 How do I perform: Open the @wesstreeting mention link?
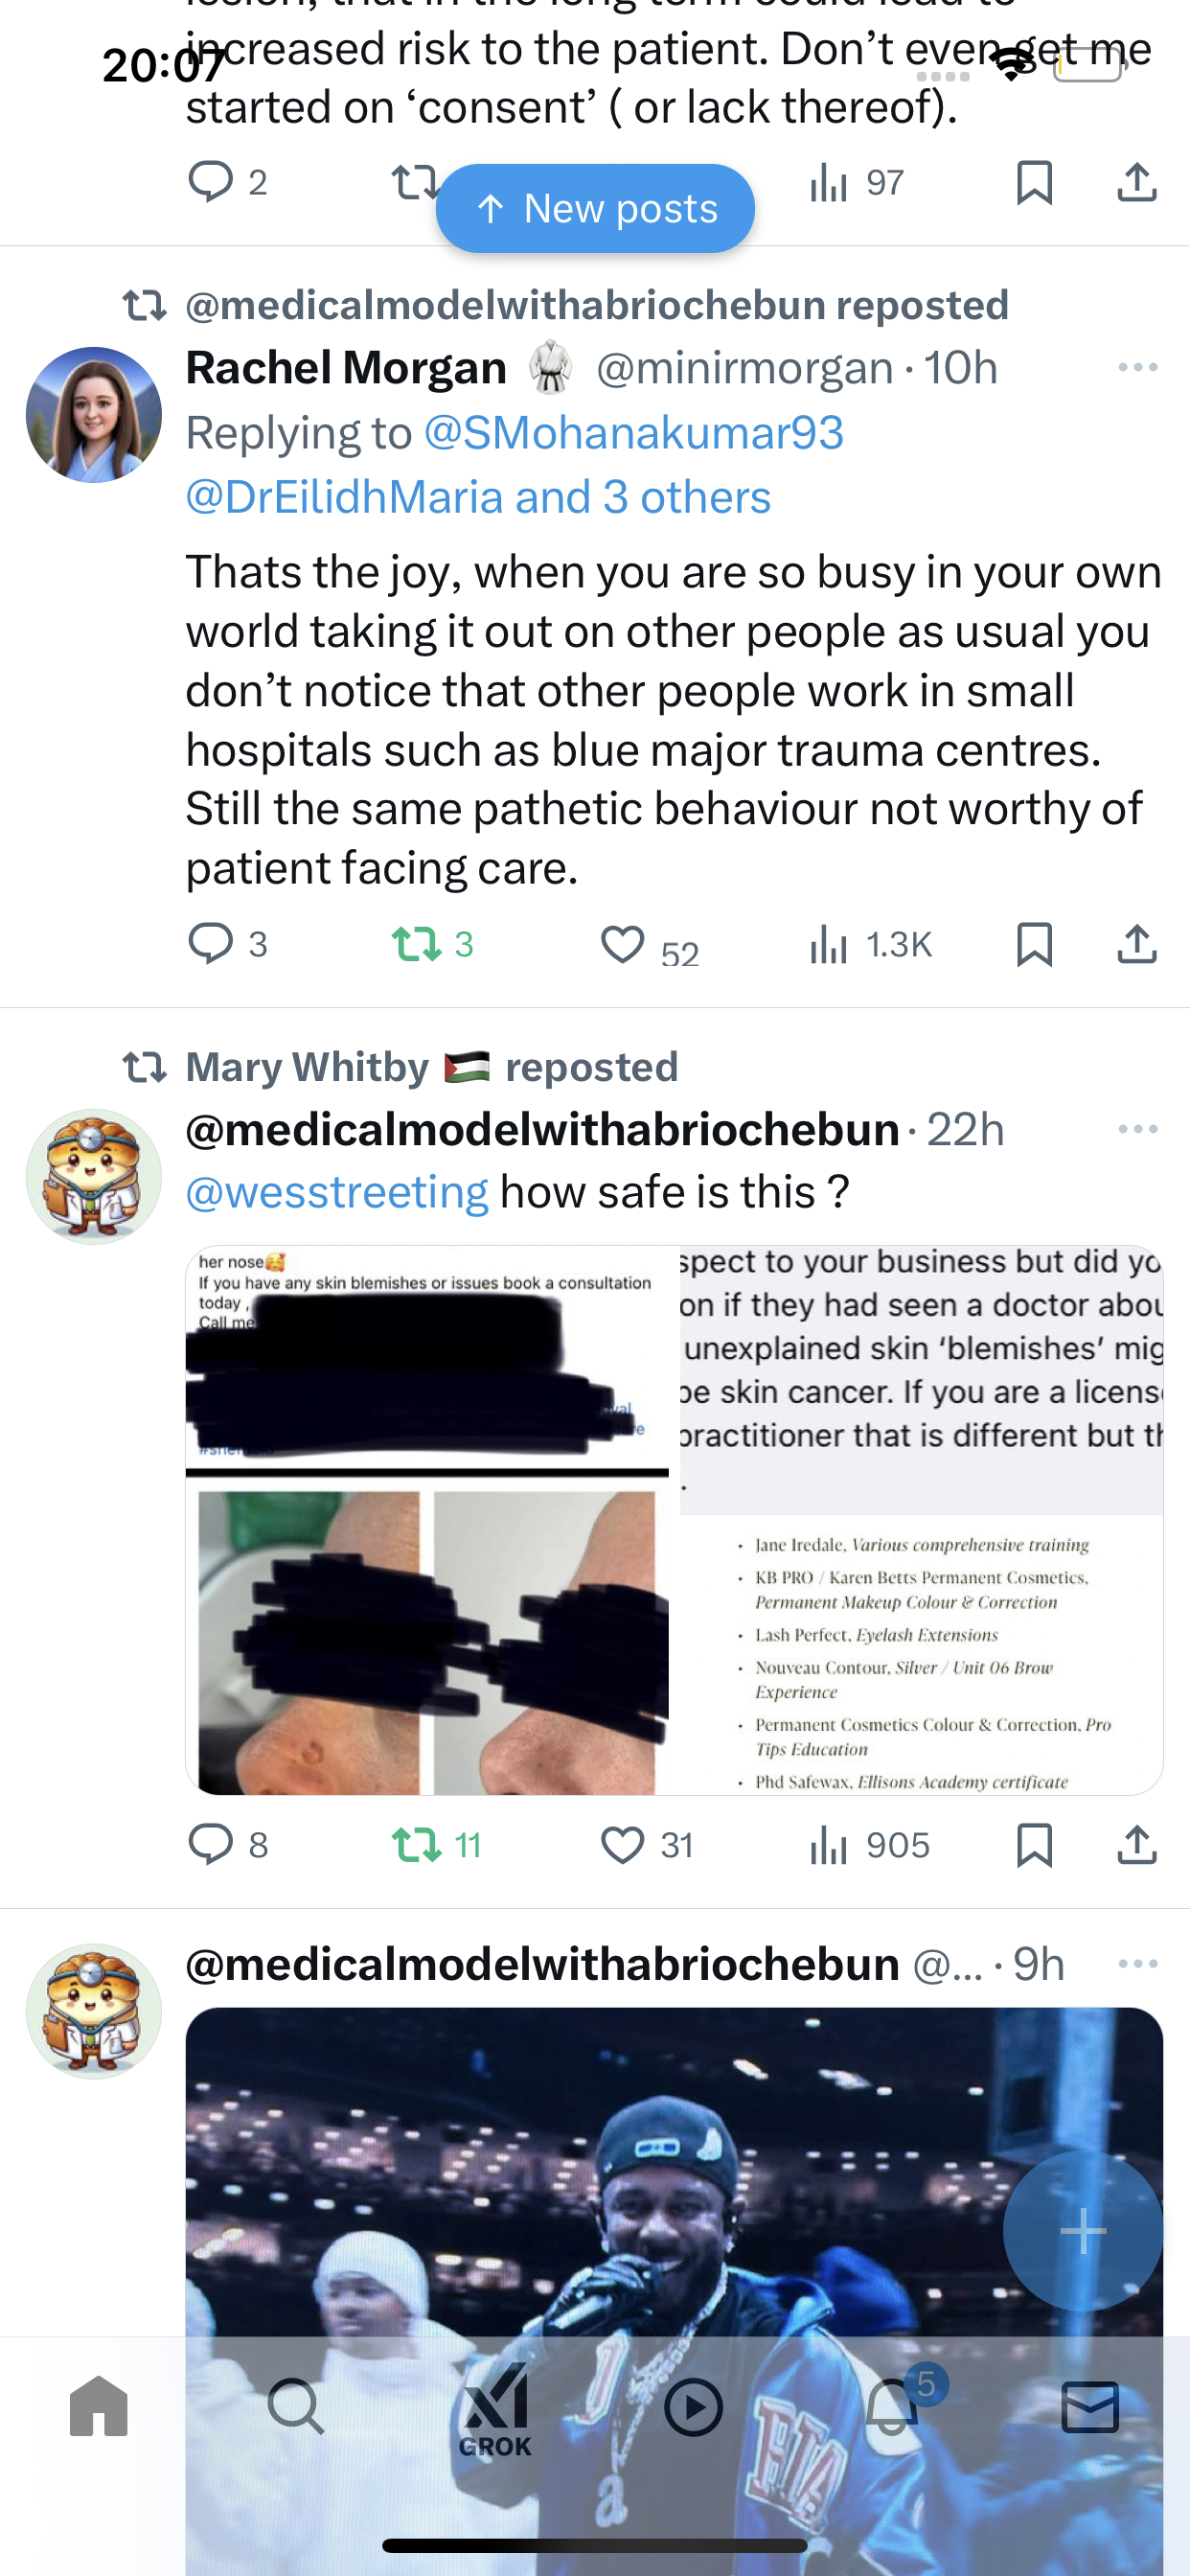337,1192
